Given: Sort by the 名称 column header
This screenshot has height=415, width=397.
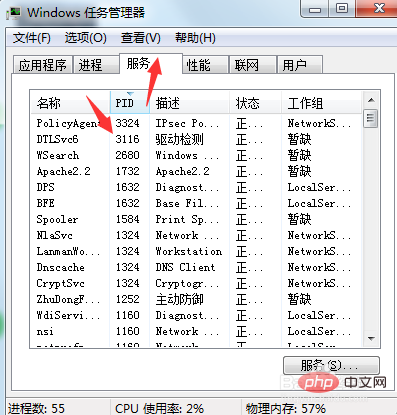Looking at the screenshot, I should click(70, 103).
